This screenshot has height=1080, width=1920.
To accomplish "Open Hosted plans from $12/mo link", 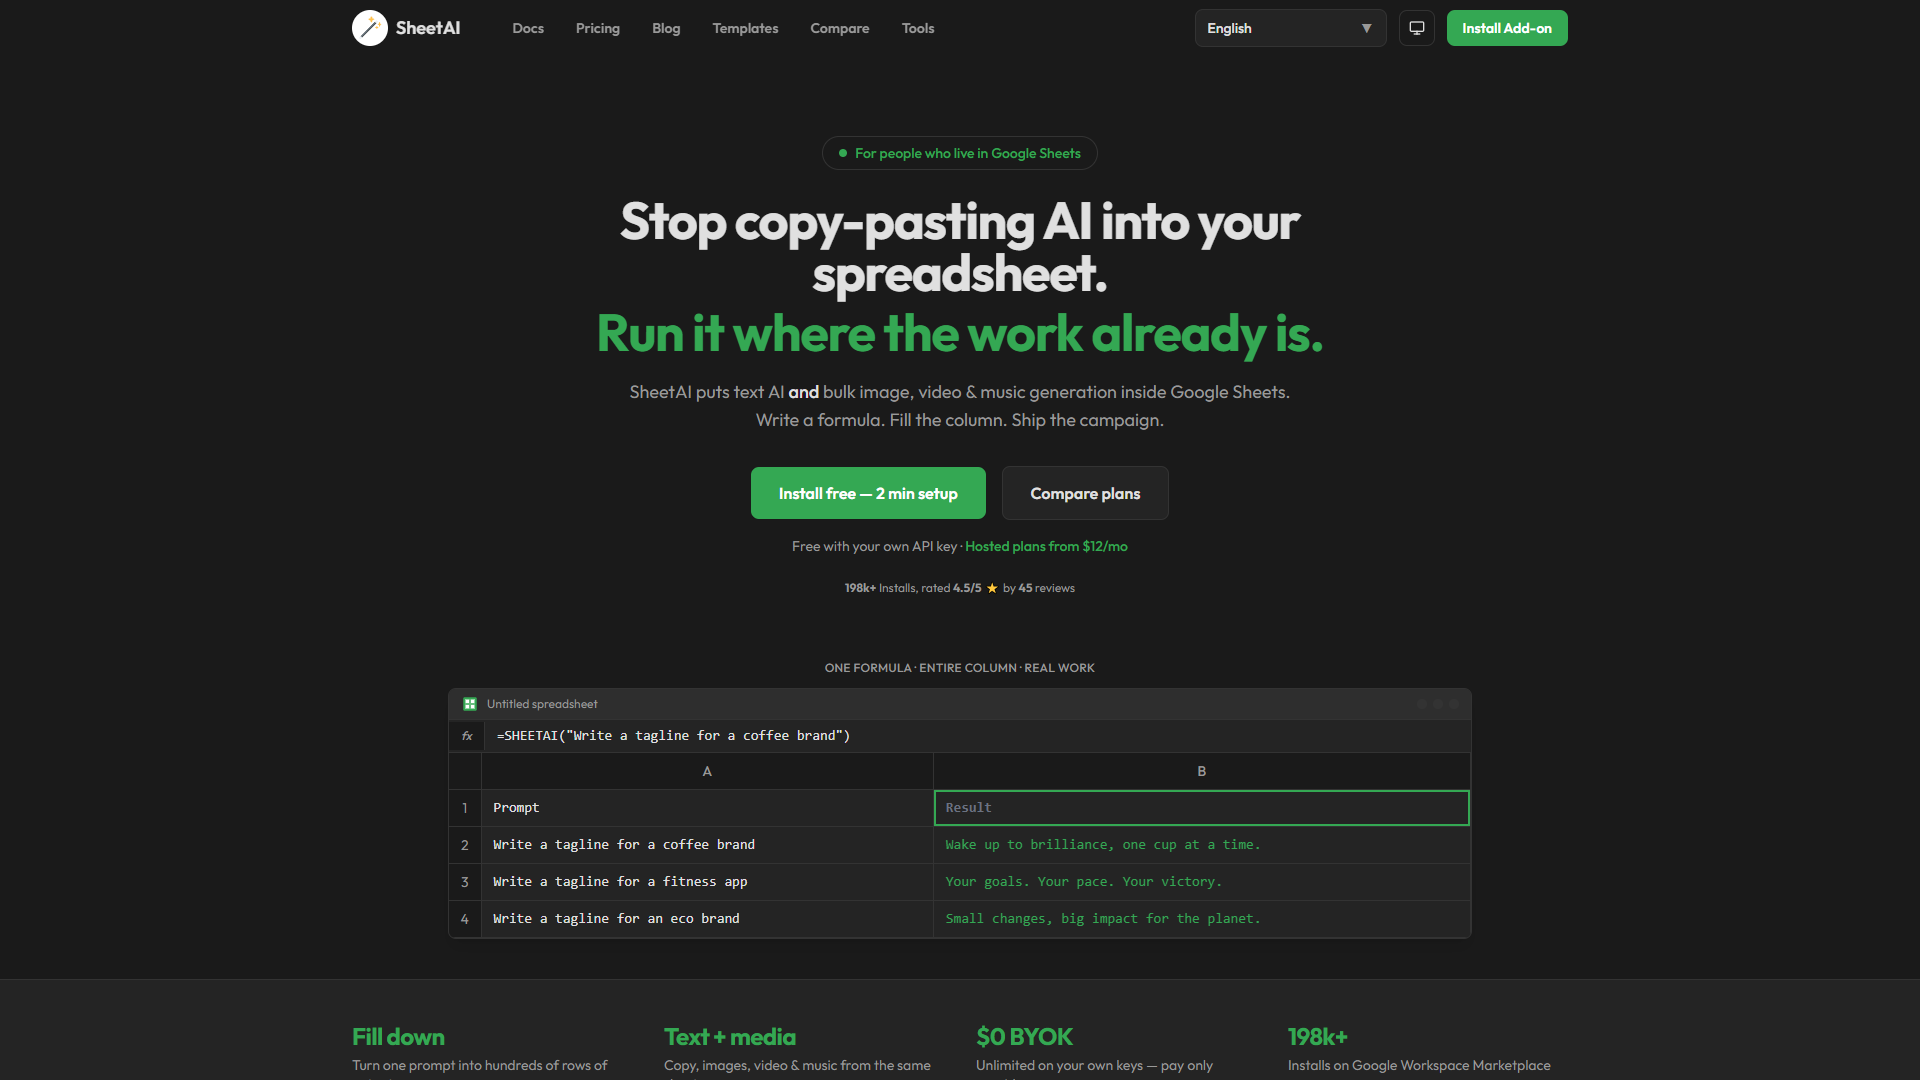I will click(x=1046, y=546).
